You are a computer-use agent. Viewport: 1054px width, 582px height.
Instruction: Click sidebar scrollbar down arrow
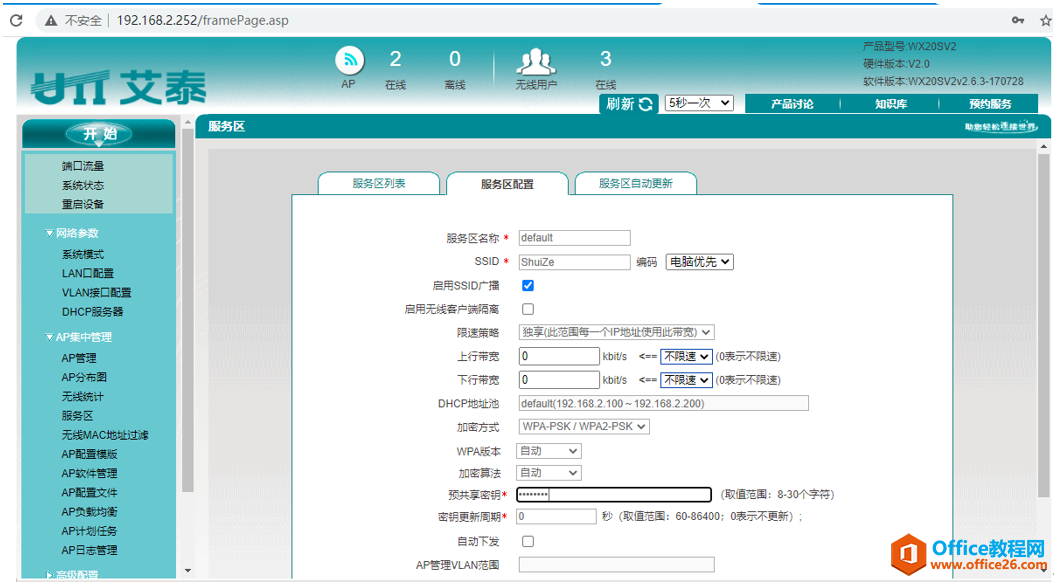188,571
